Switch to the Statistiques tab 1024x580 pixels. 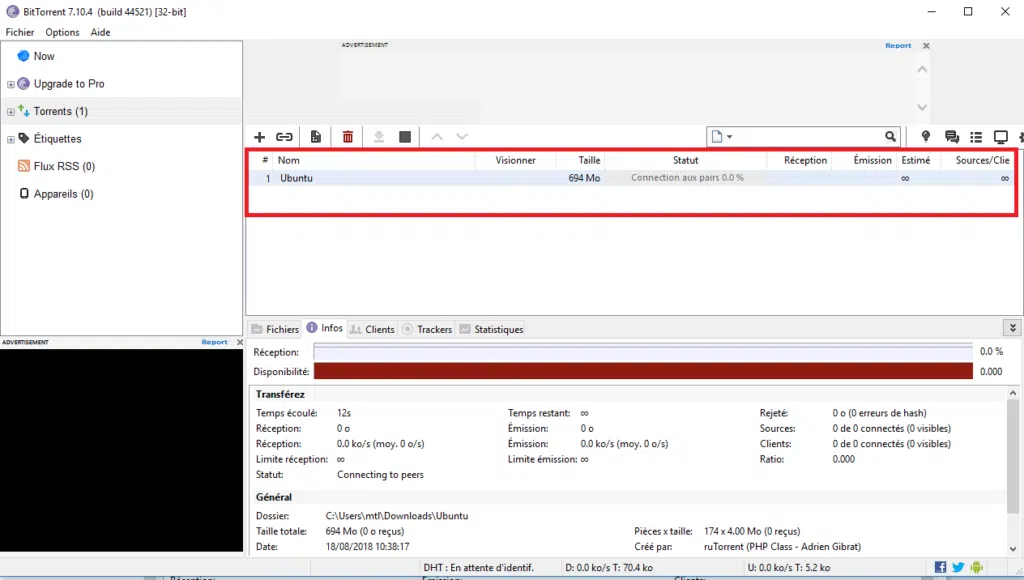click(x=491, y=329)
